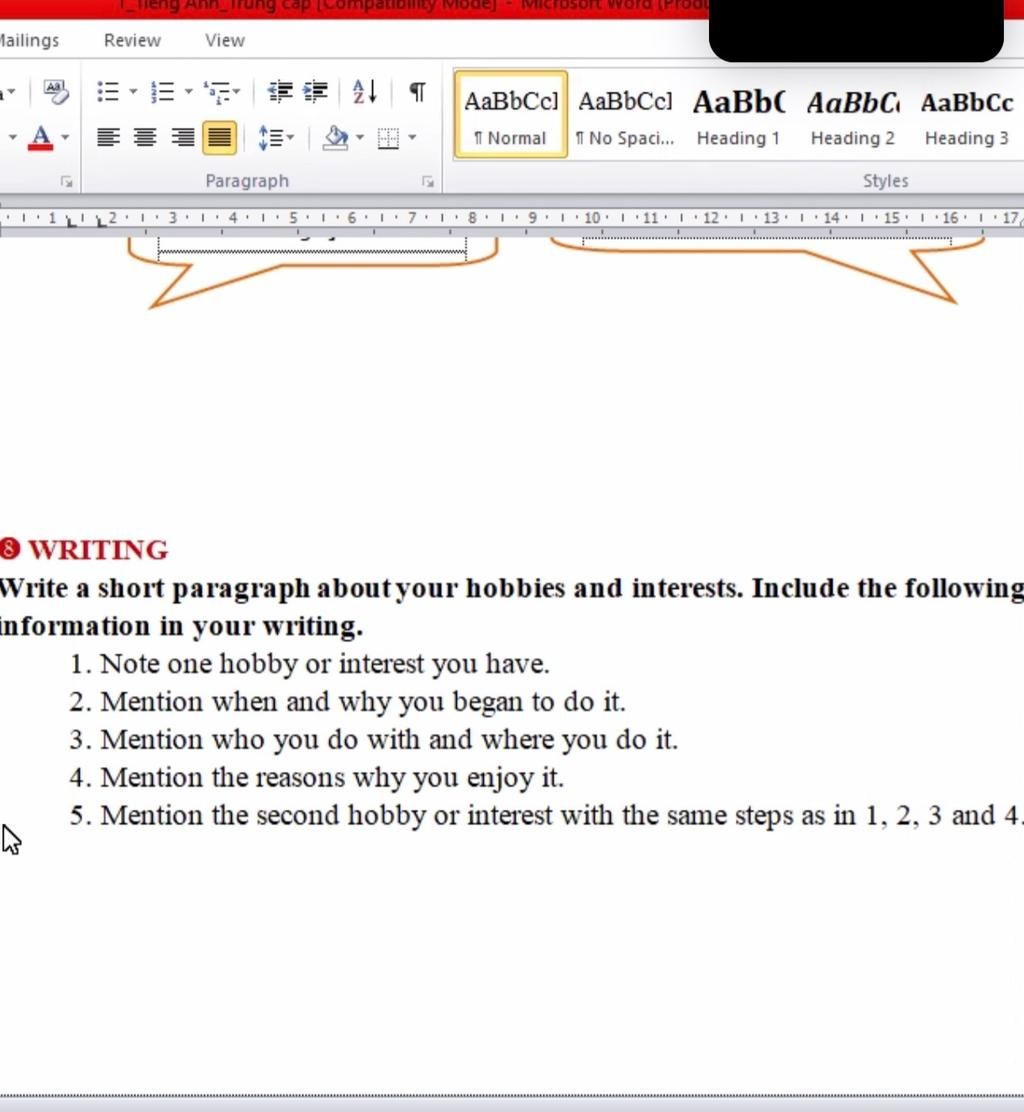Image resolution: width=1024 pixels, height=1112 pixels.
Task: Open the Bullets dropdown arrow
Action: 133,91
